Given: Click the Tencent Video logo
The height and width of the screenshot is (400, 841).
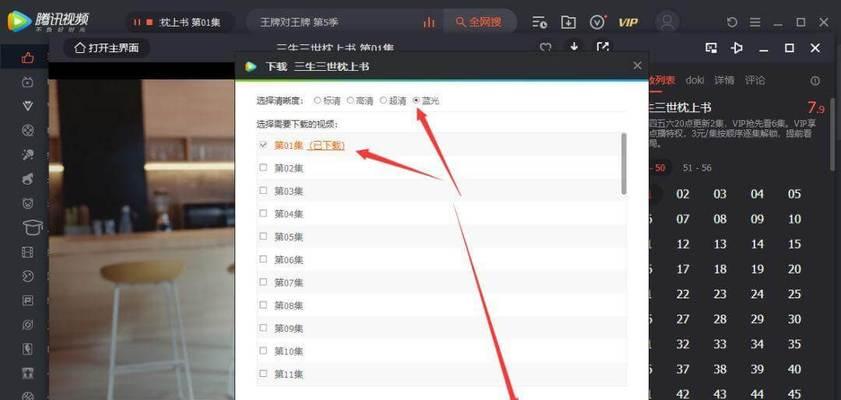Looking at the screenshot, I should pos(47,21).
